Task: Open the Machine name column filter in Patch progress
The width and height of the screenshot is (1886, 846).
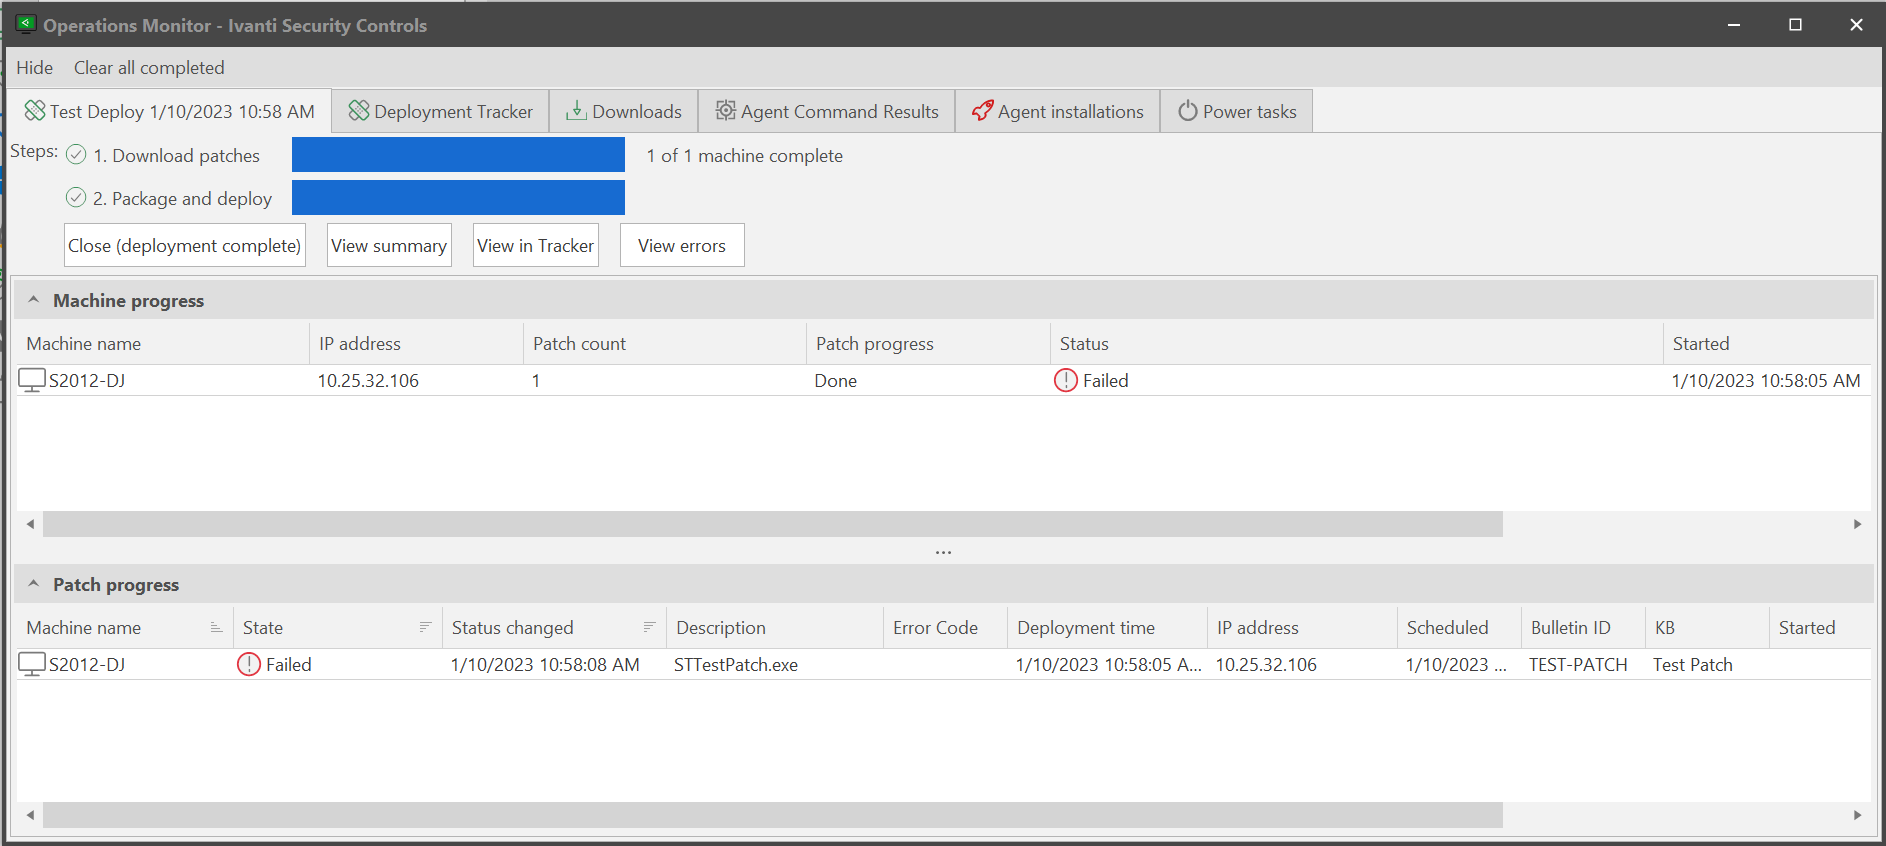Action: [x=216, y=627]
